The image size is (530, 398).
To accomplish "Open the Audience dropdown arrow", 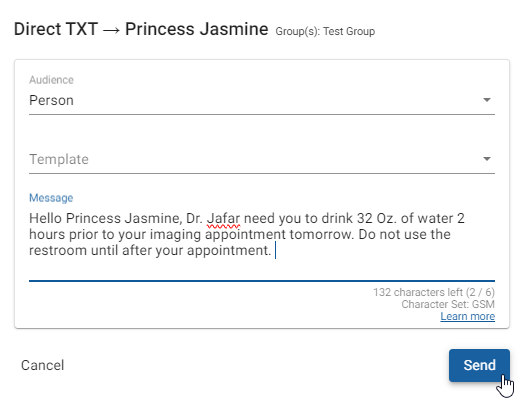I will click(486, 100).
